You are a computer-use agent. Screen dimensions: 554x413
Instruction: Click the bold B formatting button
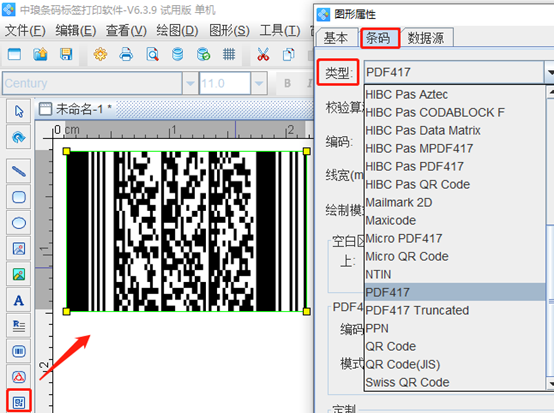pyautogui.click(x=288, y=83)
